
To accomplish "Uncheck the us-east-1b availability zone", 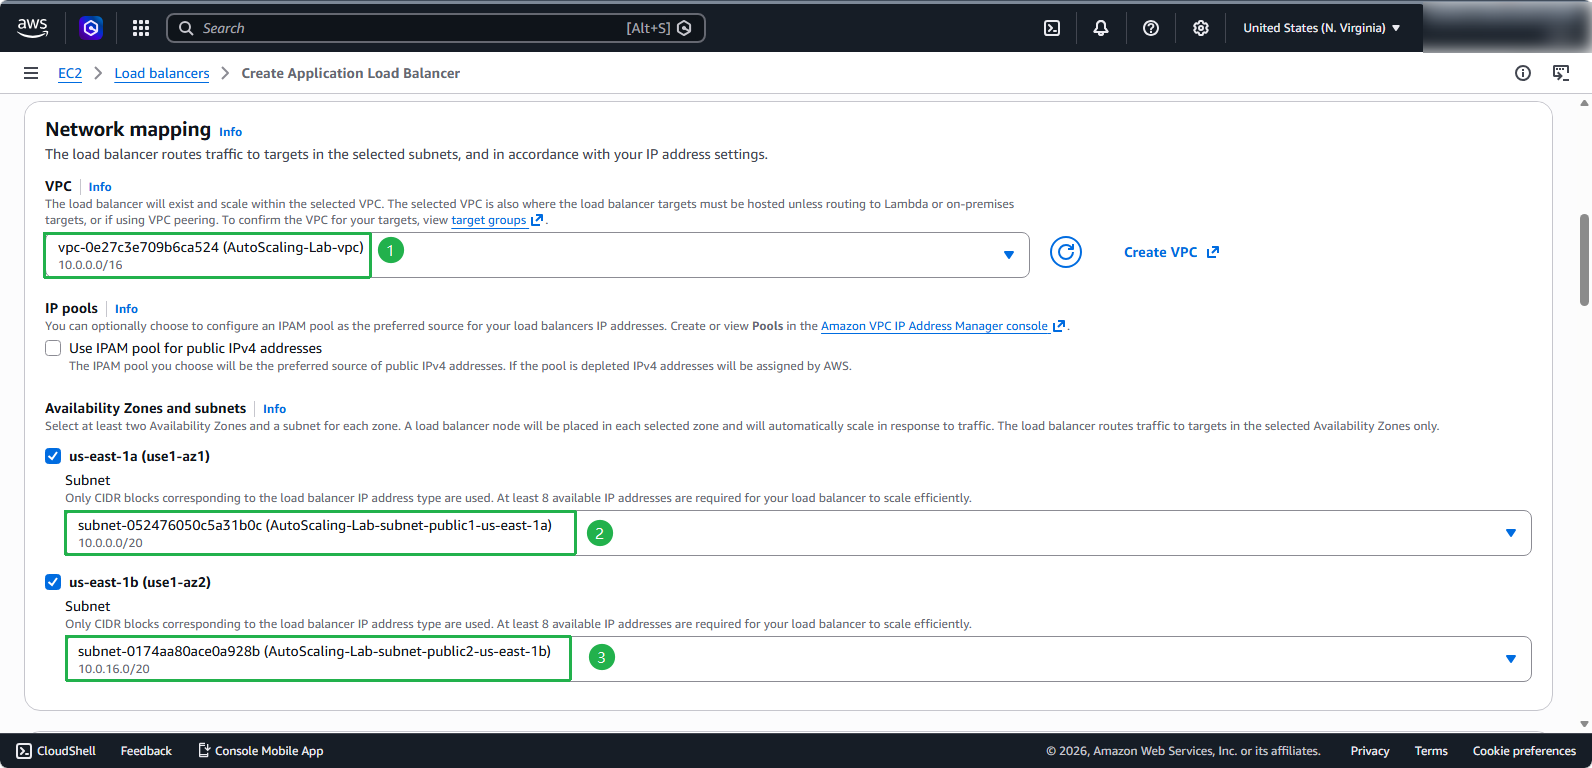I will tap(53, 582).
